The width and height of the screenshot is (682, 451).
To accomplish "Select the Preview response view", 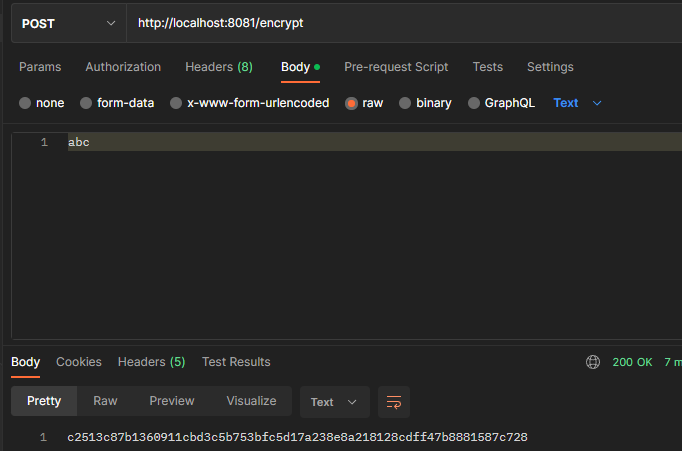I will (x=172, y=401).
